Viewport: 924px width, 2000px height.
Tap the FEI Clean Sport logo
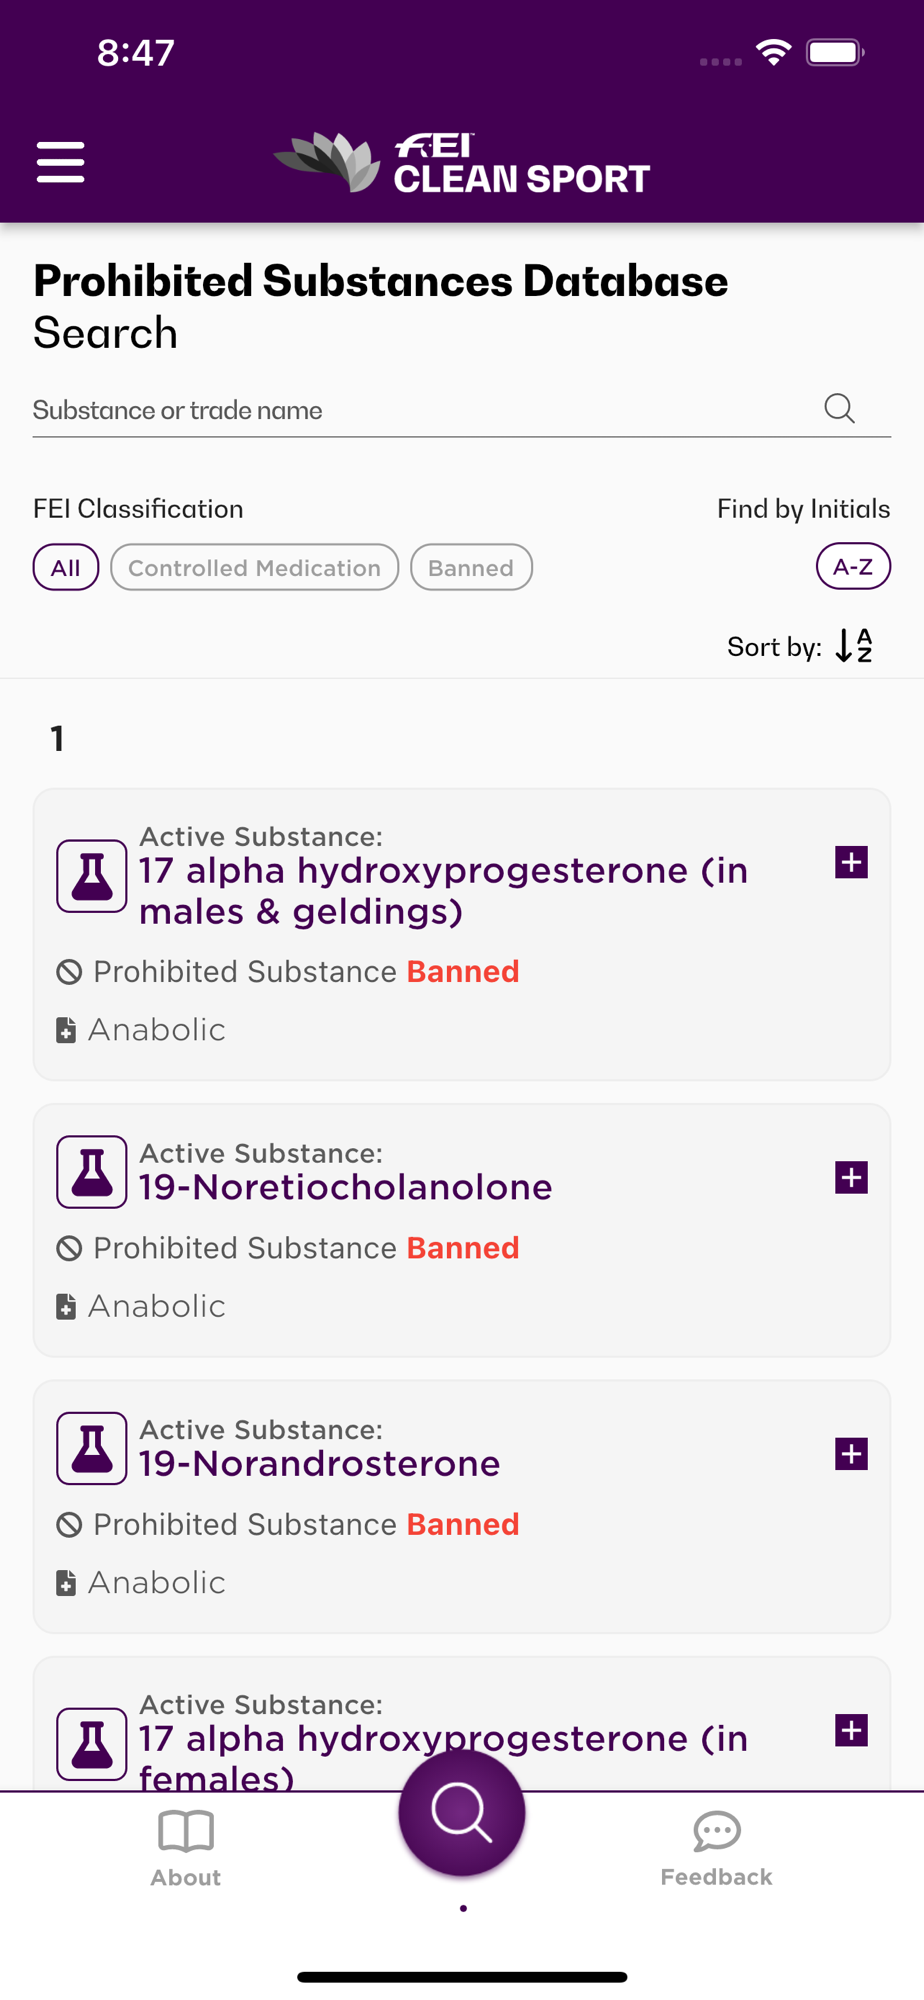point(462,162)
